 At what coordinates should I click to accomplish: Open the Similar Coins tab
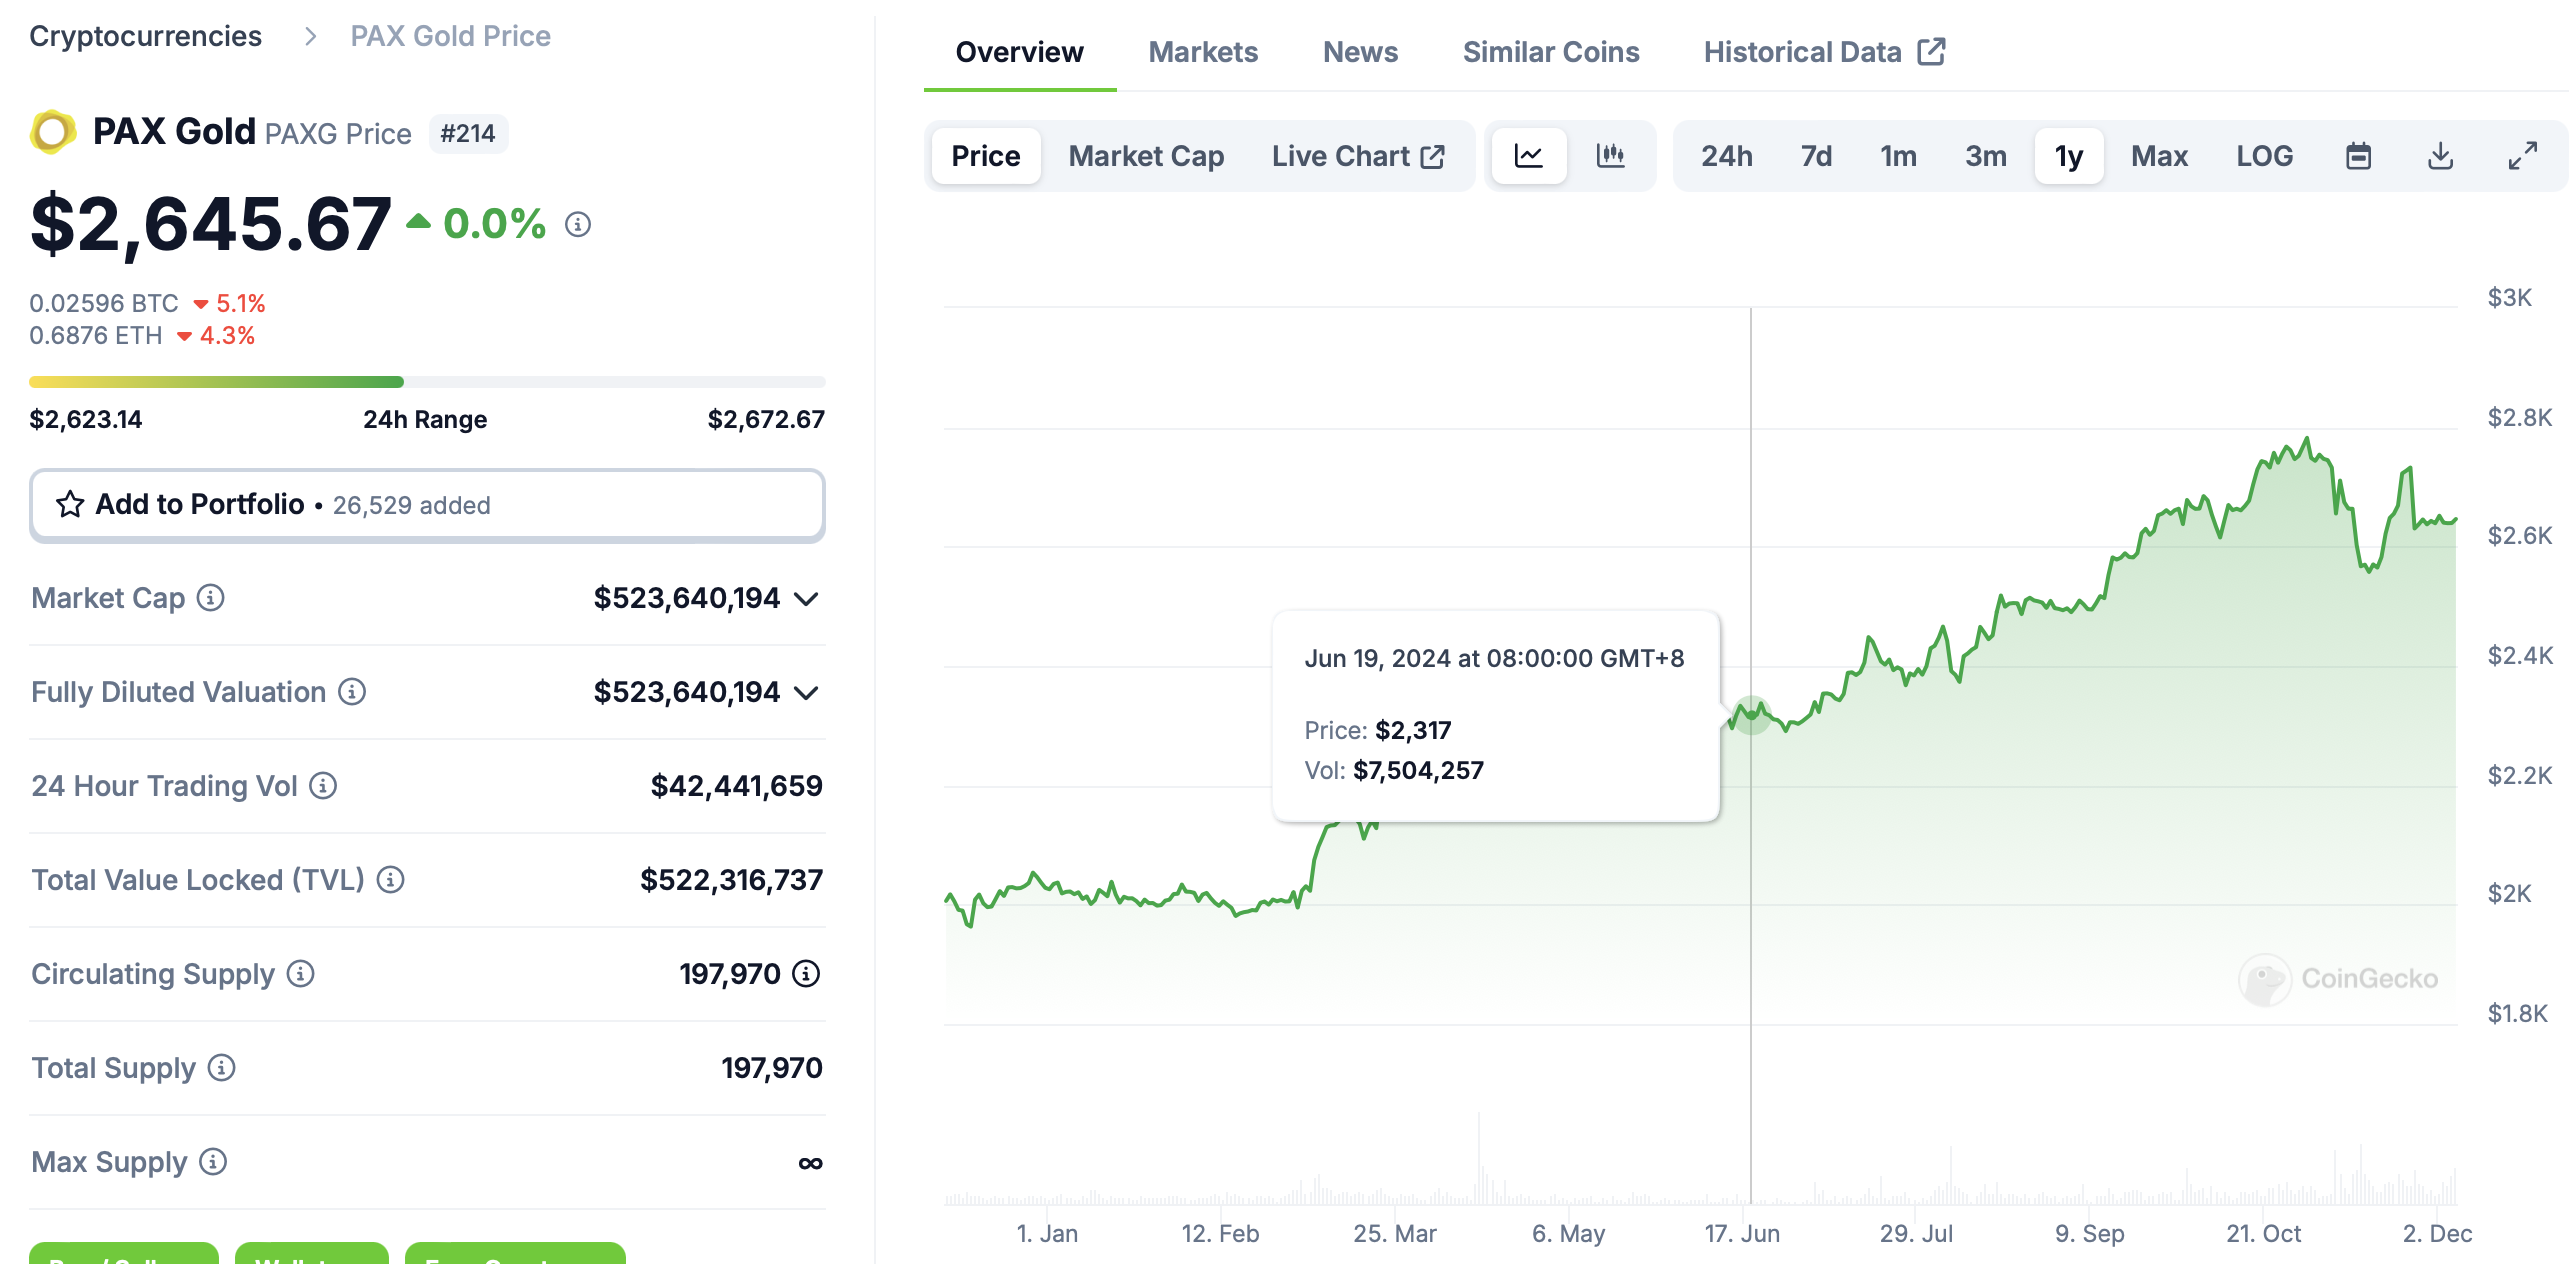point(1550,52)
